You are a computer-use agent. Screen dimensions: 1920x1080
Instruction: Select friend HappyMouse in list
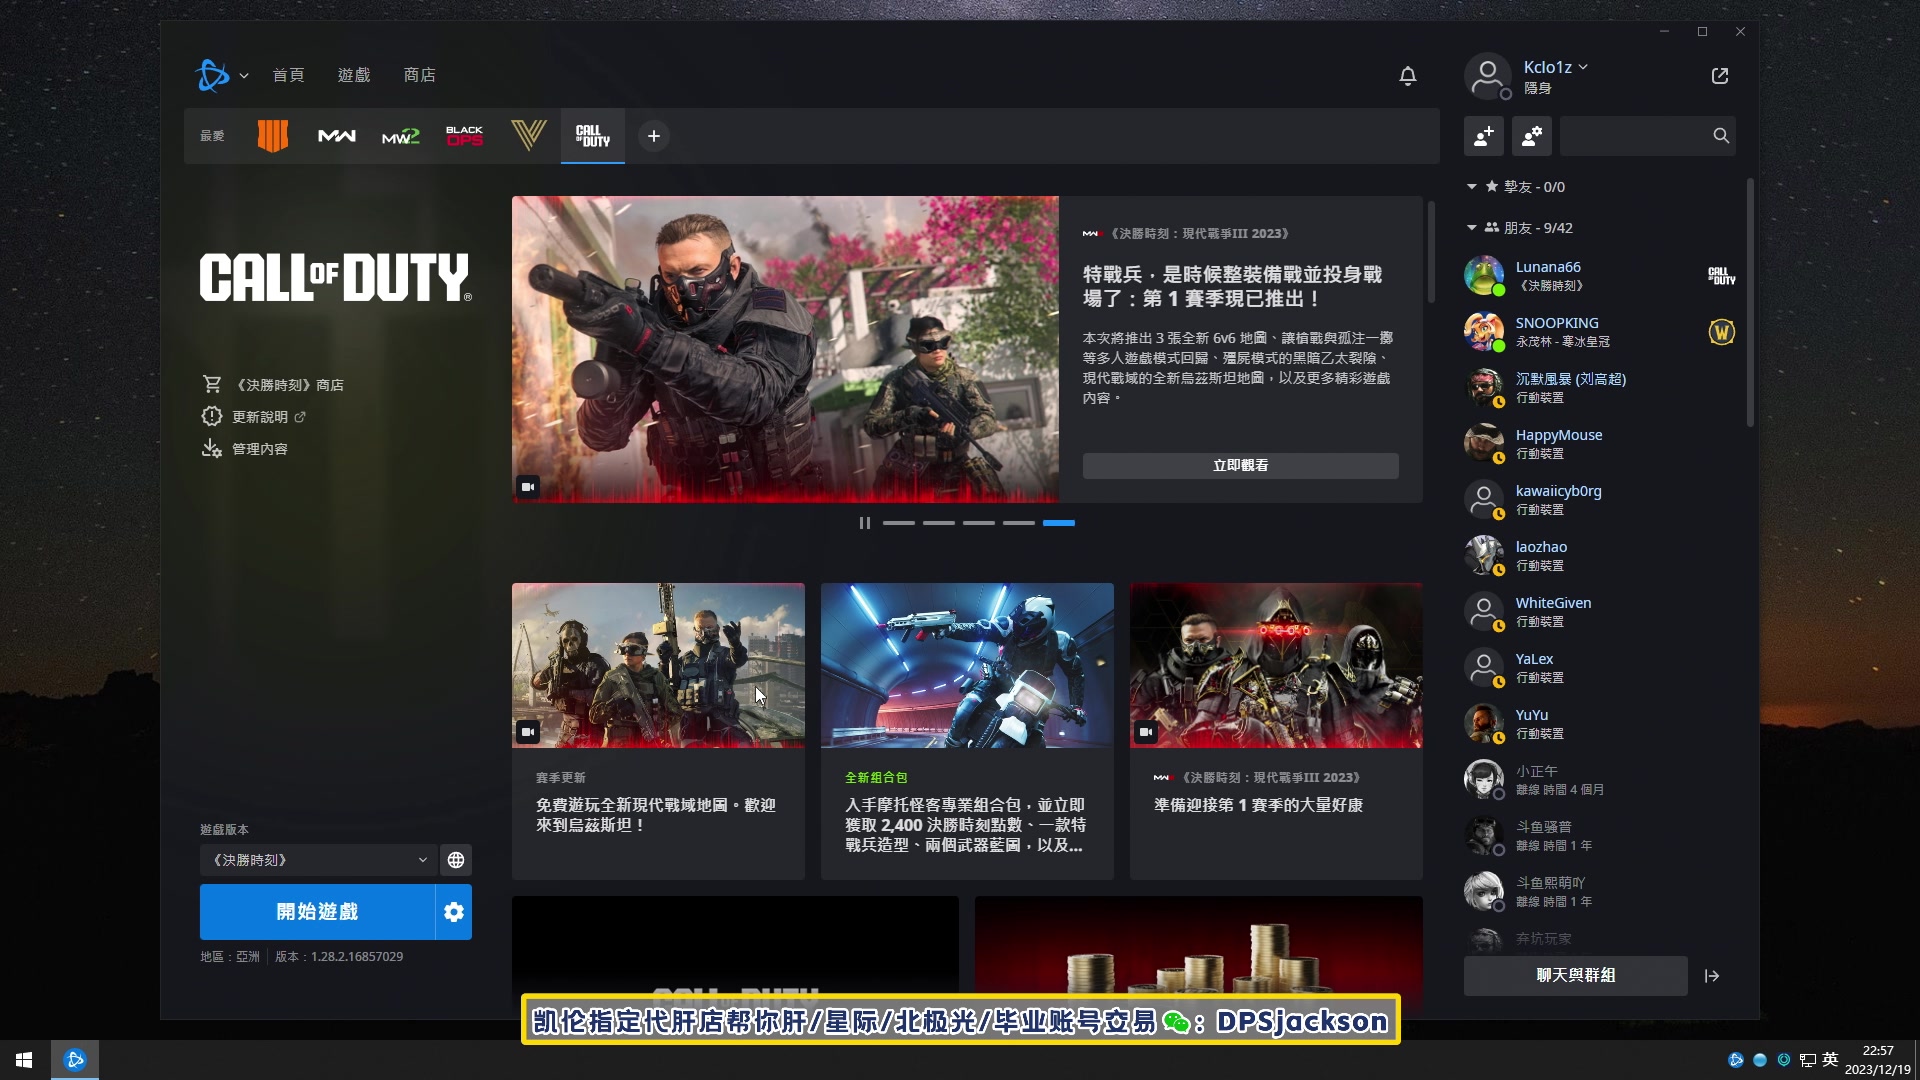click(x=1600, y=444)
